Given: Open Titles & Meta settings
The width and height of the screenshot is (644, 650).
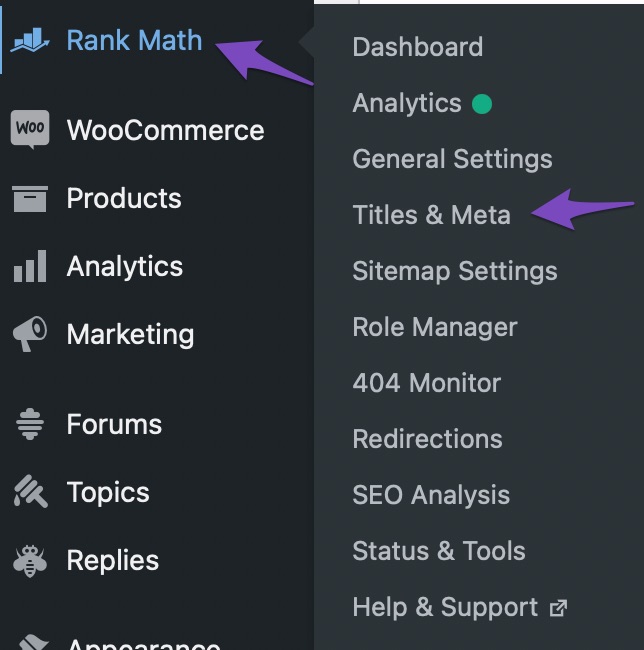Looking at the screenshot, I should 431,215.
